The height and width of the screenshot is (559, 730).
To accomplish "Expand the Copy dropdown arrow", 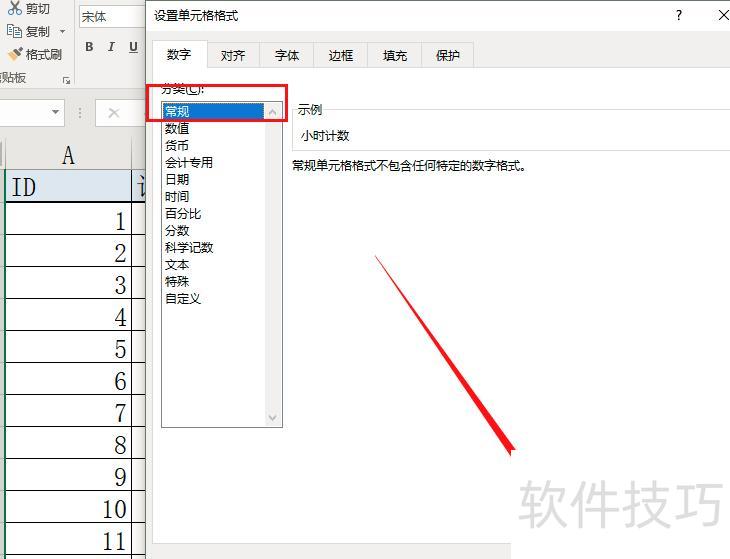I will pos(63,32).
